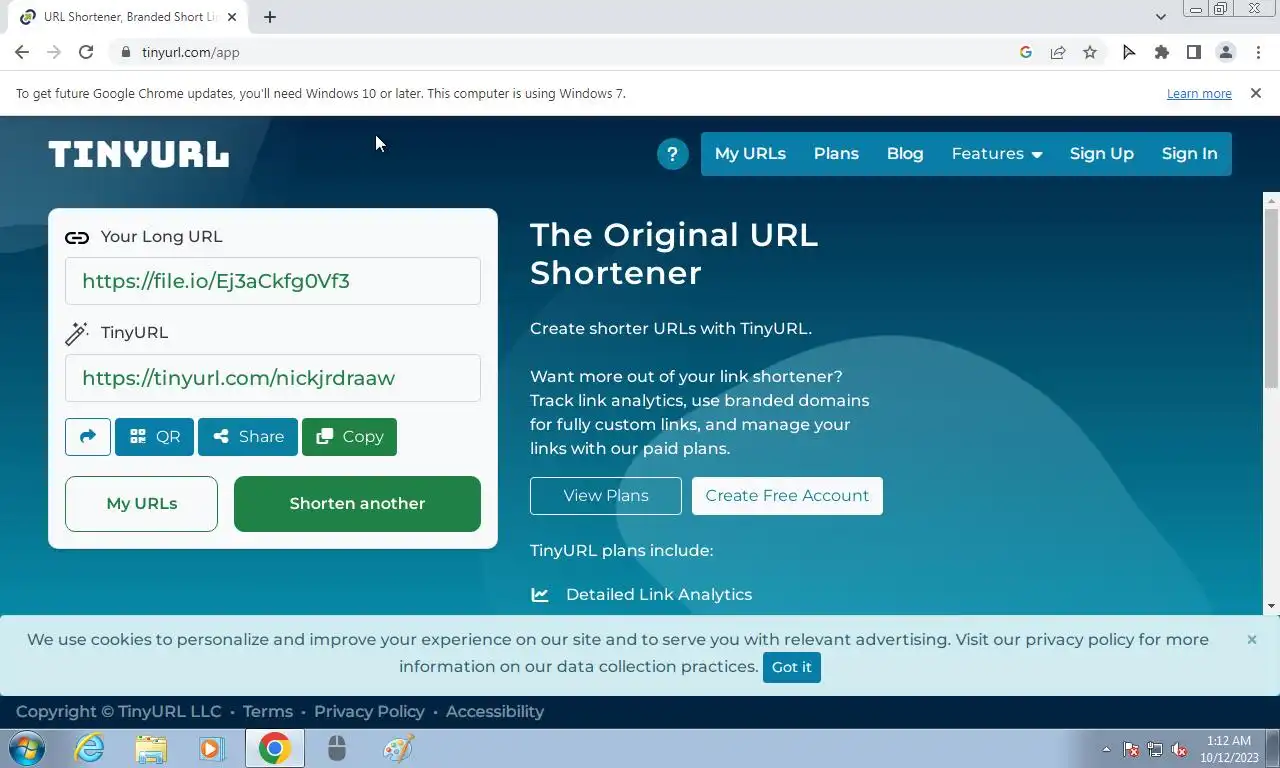The width and height of the screenshot is (1280, 768).
Task: Click Detailed Link Analytics chart icon
Action: coord(540,595)
